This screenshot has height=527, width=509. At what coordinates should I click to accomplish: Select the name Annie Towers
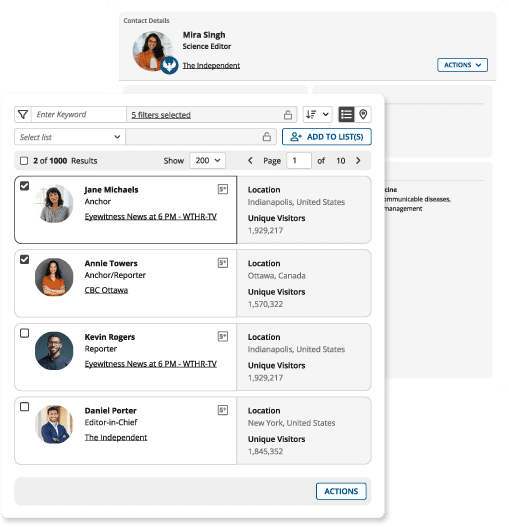(111, 264)
